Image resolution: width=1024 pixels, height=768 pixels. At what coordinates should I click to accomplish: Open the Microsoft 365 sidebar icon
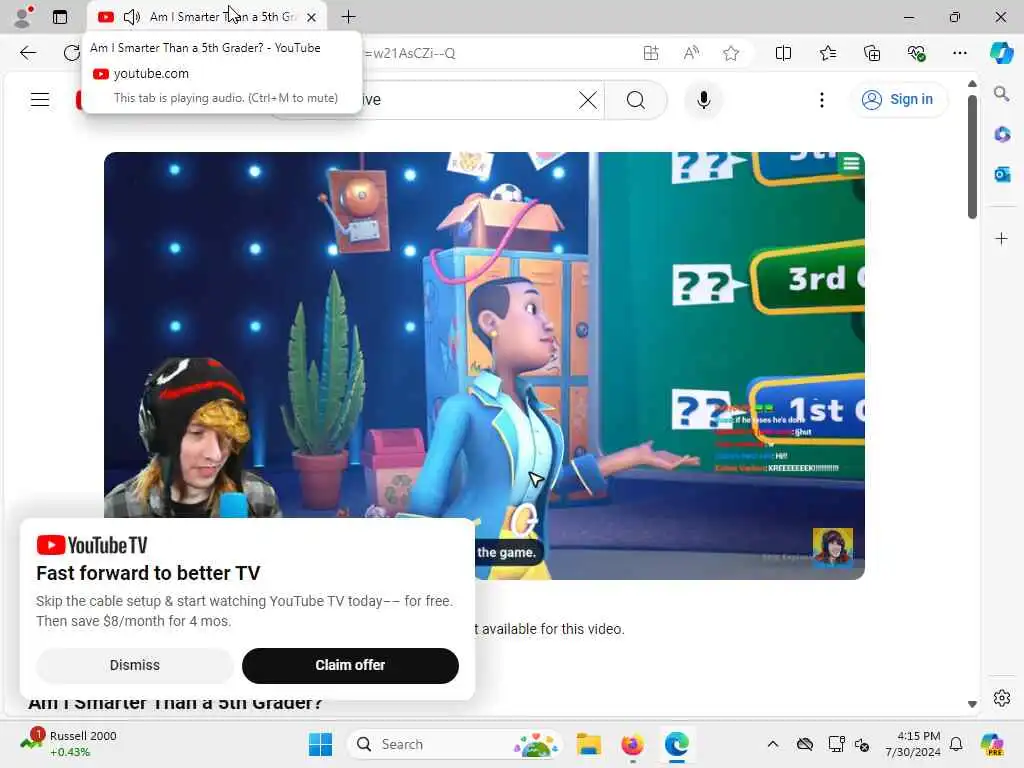[x=1002, y=135]
